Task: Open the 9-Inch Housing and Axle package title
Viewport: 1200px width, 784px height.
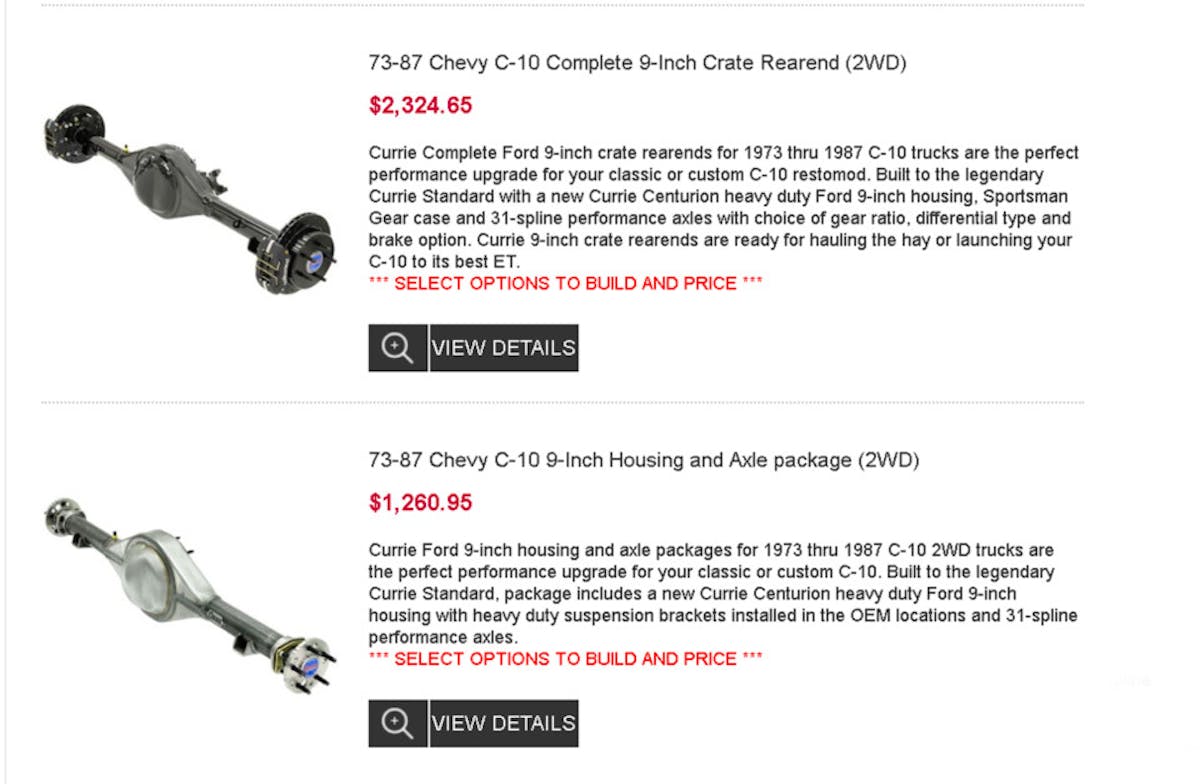Action: pos(643,460)
